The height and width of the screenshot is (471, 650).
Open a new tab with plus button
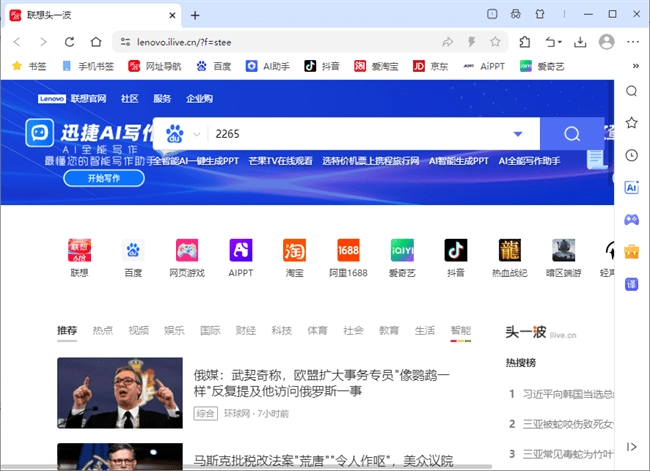195,15
